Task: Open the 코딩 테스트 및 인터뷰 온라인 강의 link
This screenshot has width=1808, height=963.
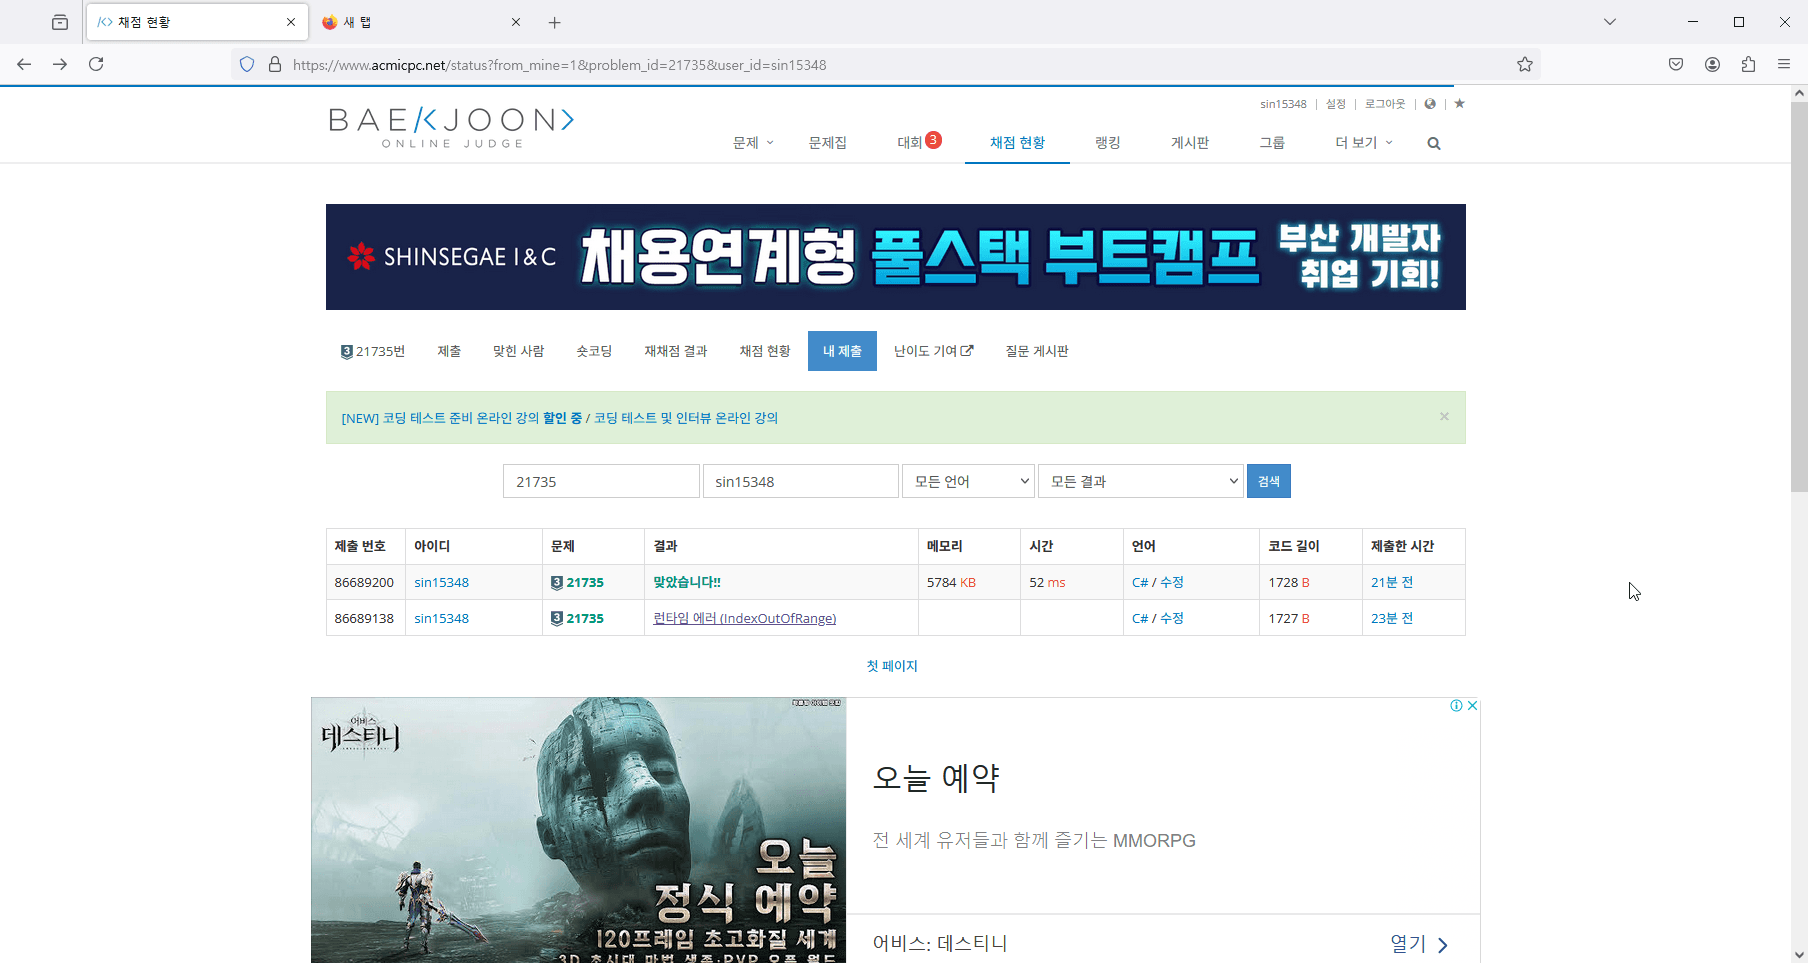Action: coord(686,418)
